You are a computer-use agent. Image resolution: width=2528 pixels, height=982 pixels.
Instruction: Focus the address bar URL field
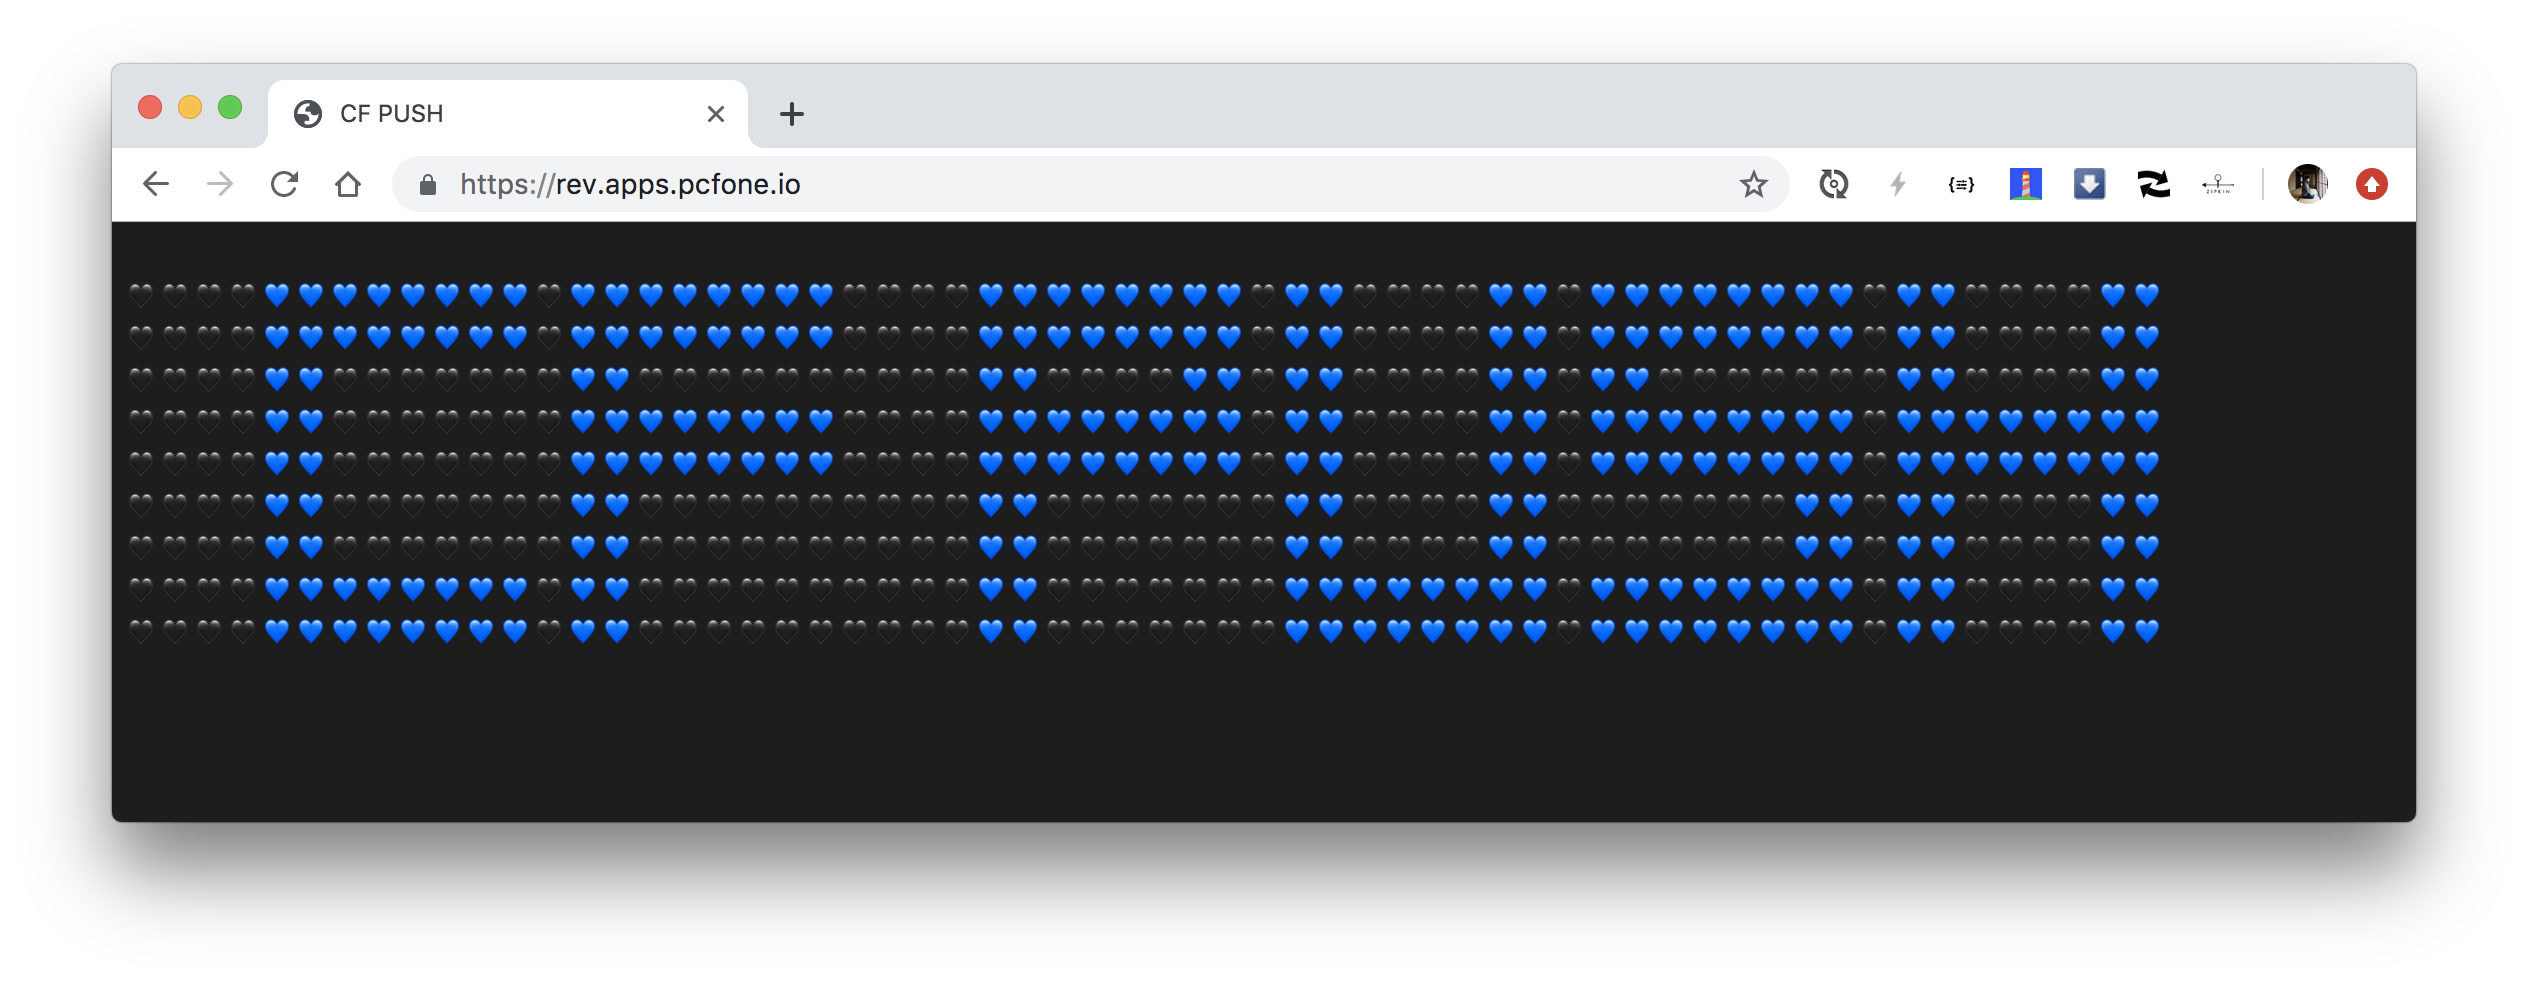1092,184
